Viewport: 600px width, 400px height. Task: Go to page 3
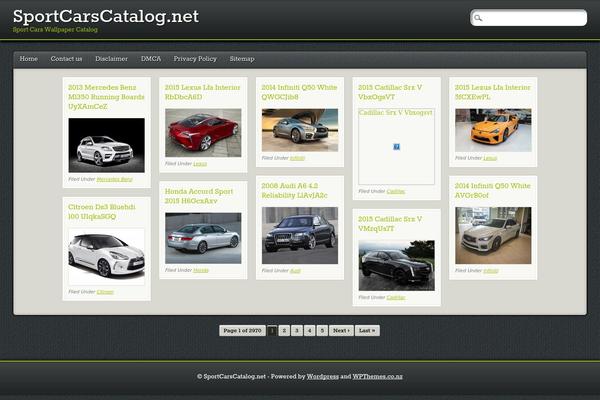point(297,330)
